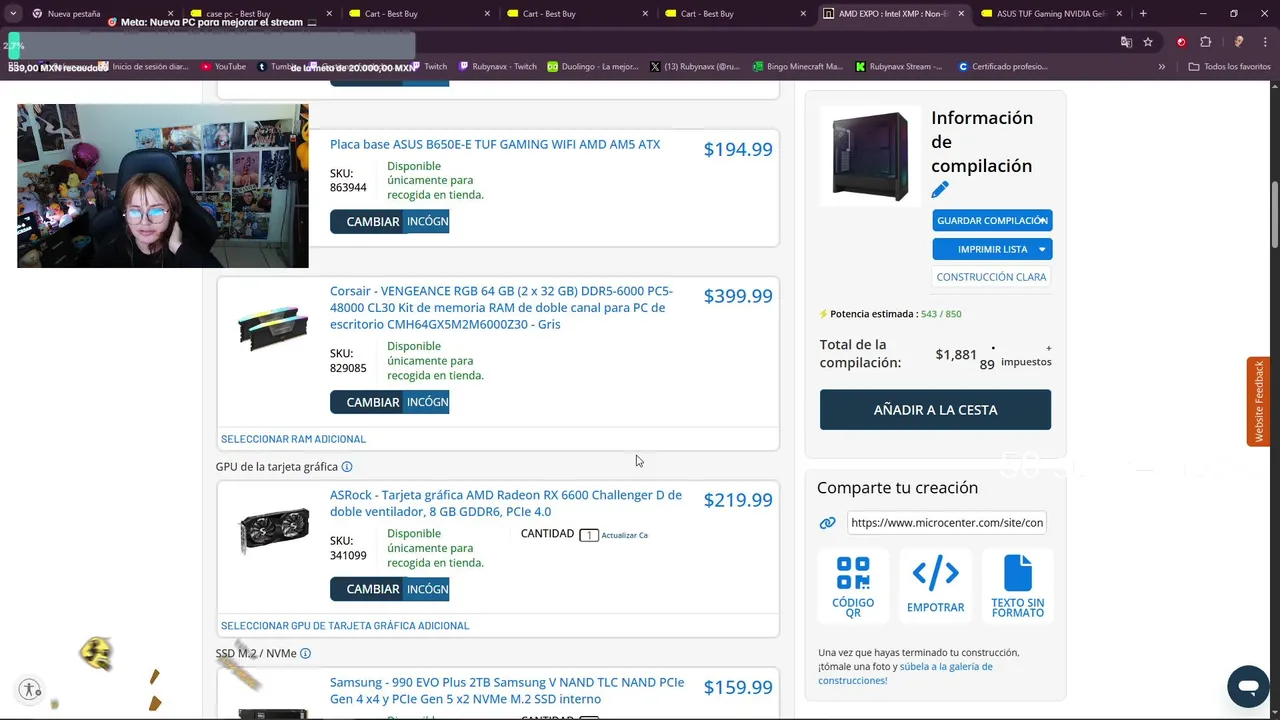The width and height of the screenshot is (1280, 720).
Task: Open a new browser tab with plus button
Action: tap(1143, 14)
